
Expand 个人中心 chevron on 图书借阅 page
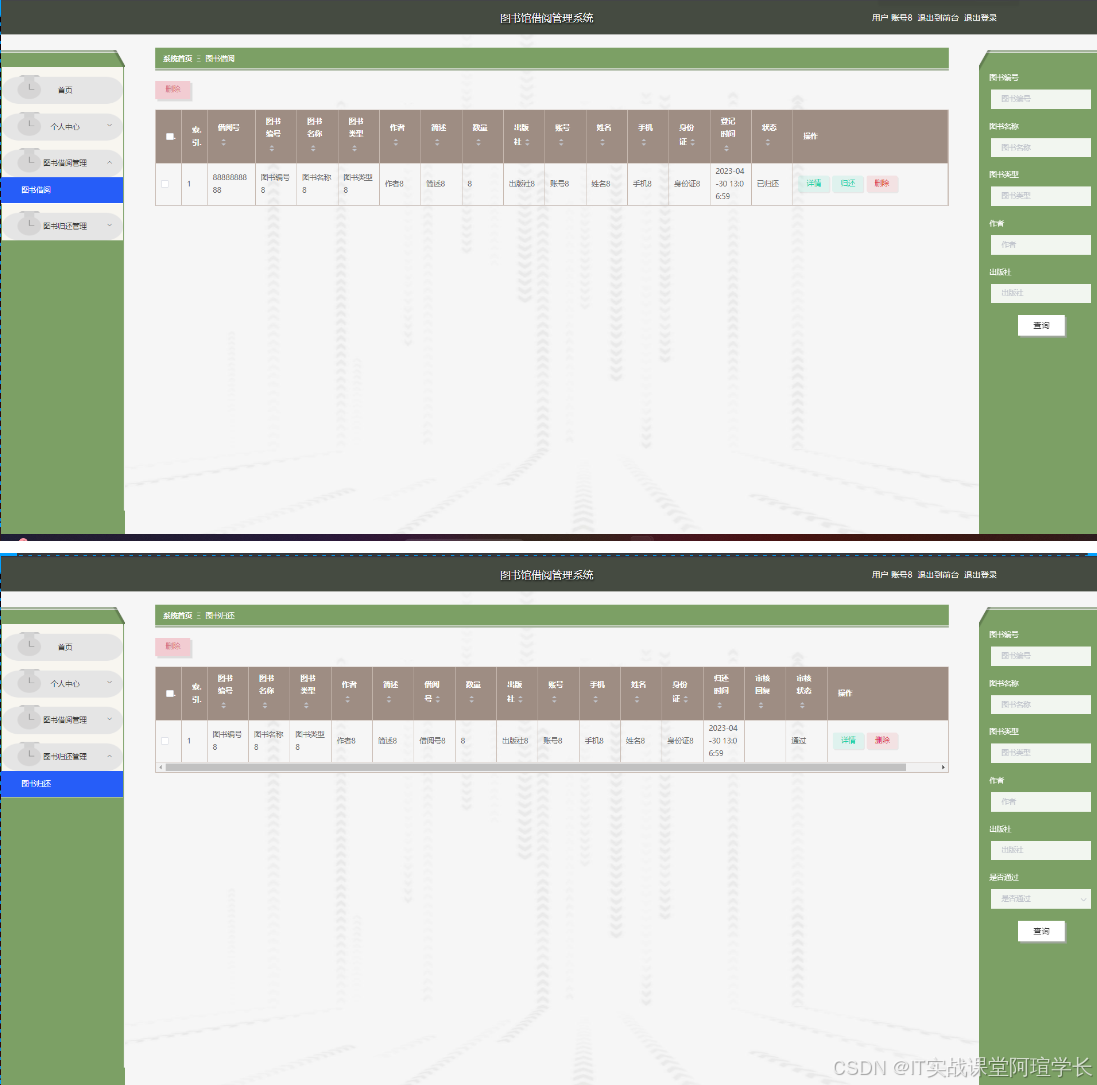109,125
